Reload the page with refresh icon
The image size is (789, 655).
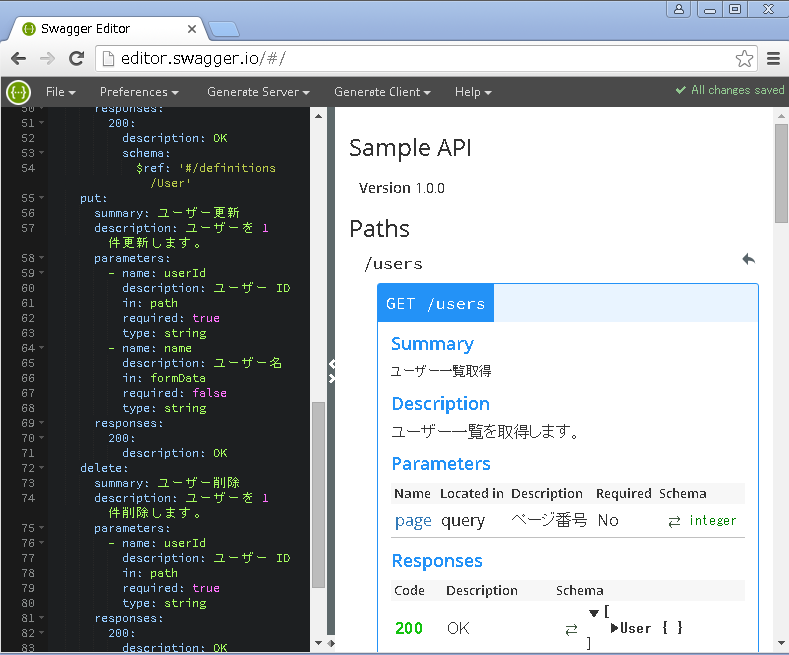76,59
